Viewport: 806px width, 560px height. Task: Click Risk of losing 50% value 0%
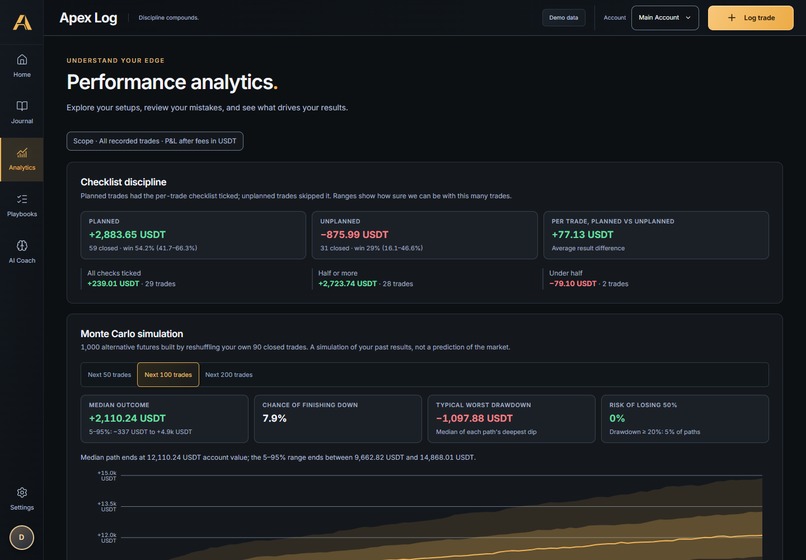pos(617,418)
